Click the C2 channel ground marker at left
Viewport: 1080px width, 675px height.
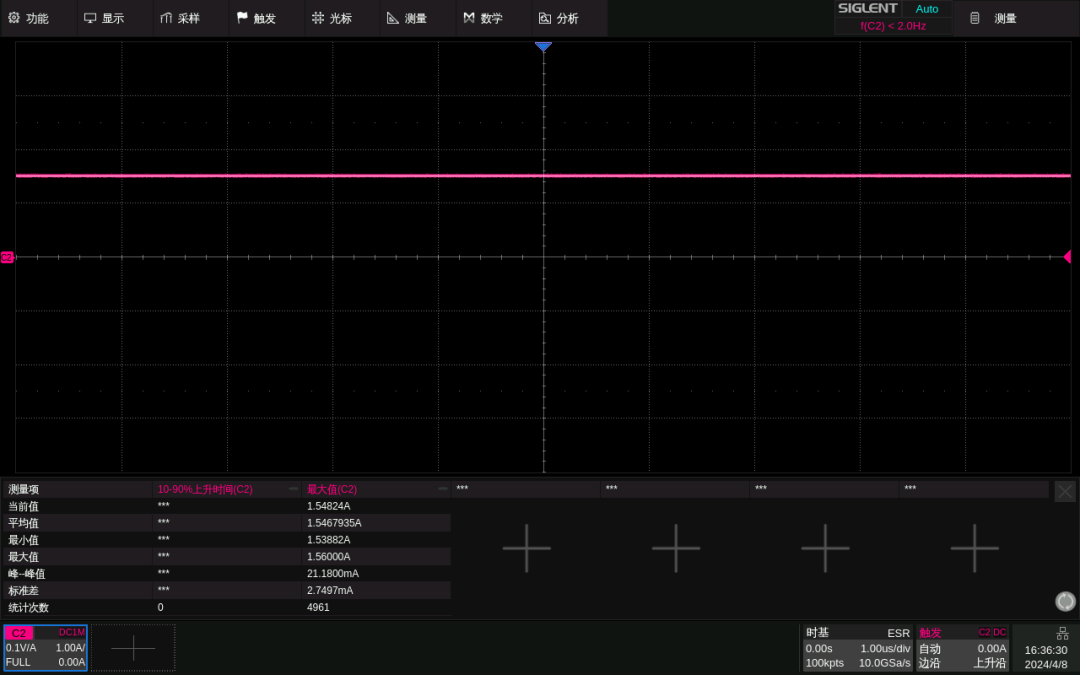(x=7, y=257)
